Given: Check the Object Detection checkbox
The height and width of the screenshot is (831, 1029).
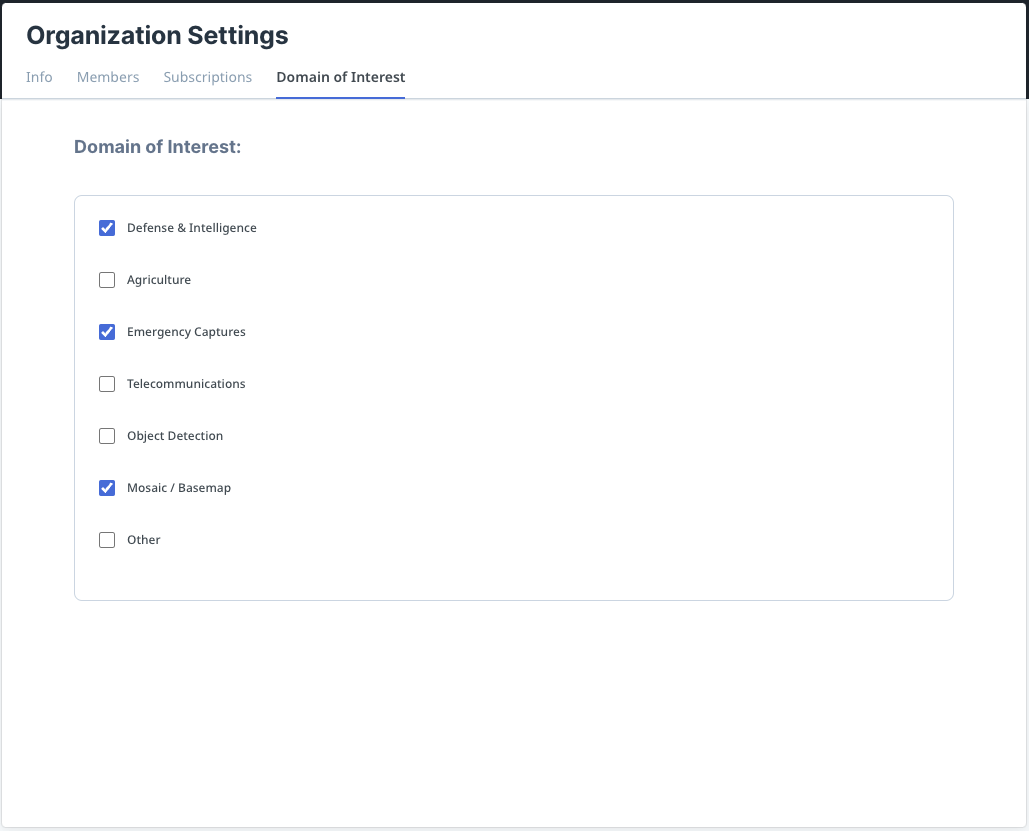Looking at the screenshot, I should coord(107,436).
